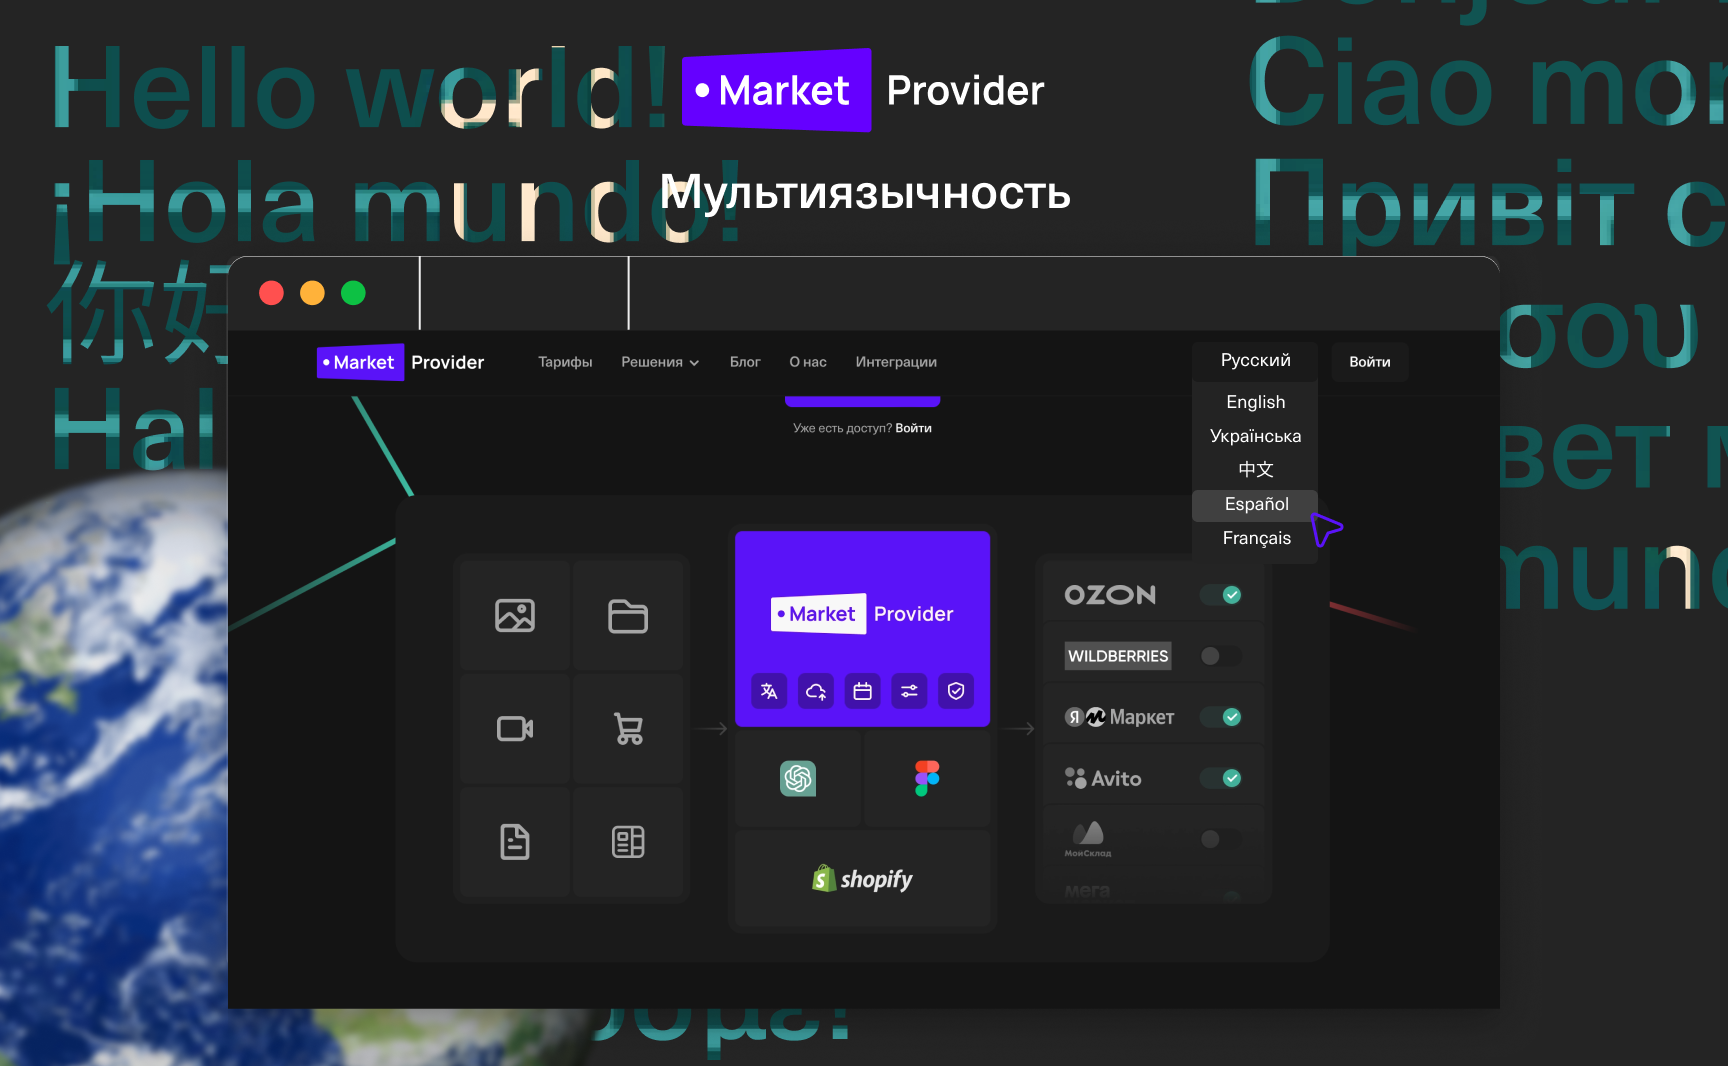Image resolution: width=1728 pixels, height=1066 pixels.
Task: Click the calendar icon in purple card
Action: (862, 691)
